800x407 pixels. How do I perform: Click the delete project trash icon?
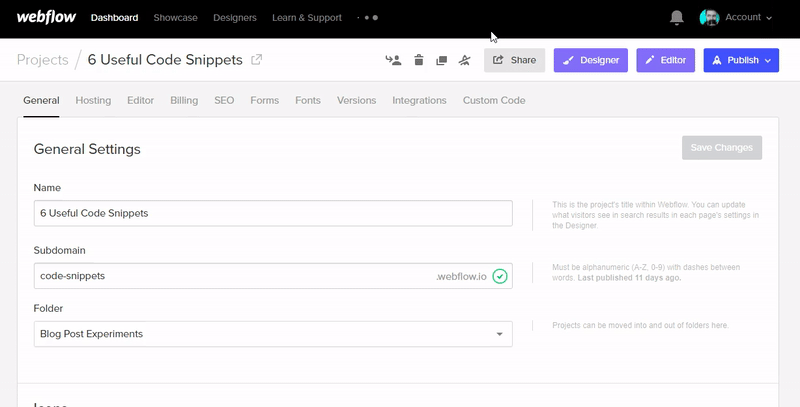point(418,60)
